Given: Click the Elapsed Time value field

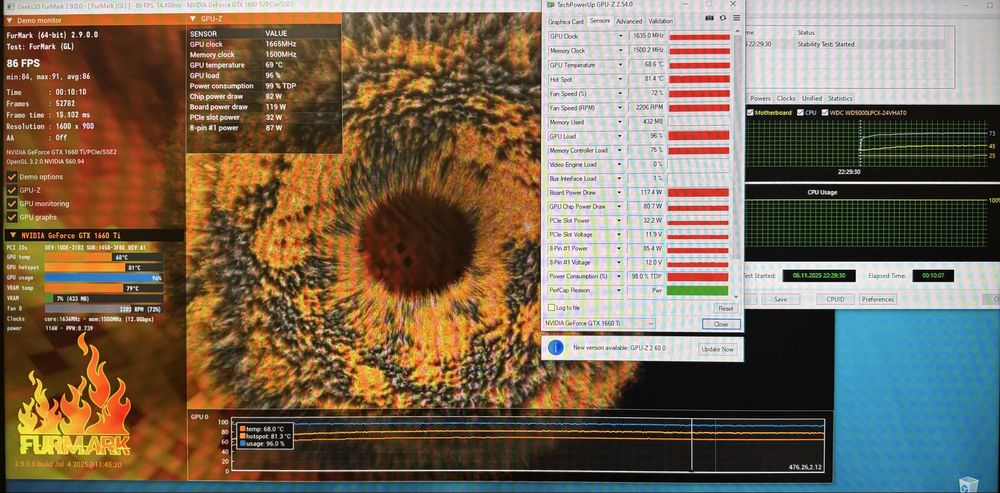Looking at the screenshot, I should pyautogui.click(x=933, y=276).
